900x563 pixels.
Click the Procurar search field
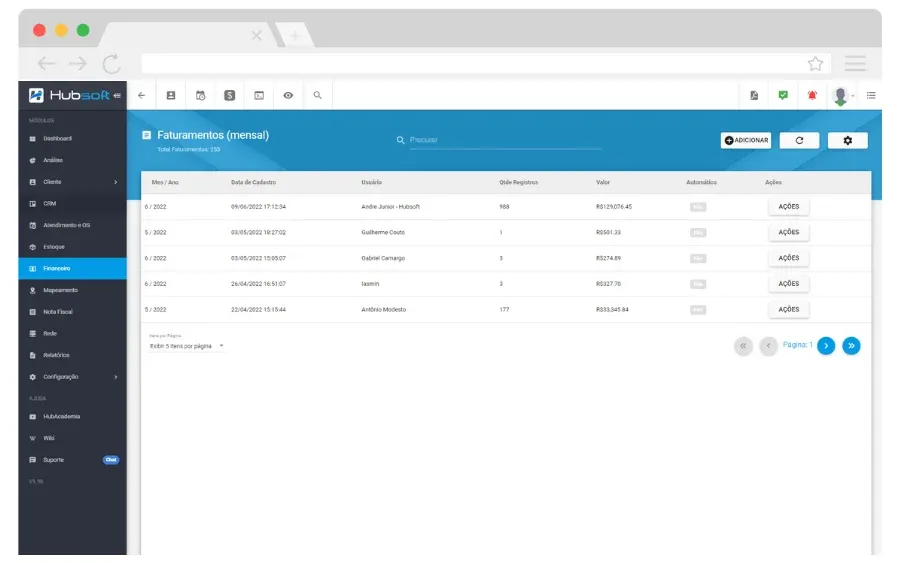pos(505,140)
